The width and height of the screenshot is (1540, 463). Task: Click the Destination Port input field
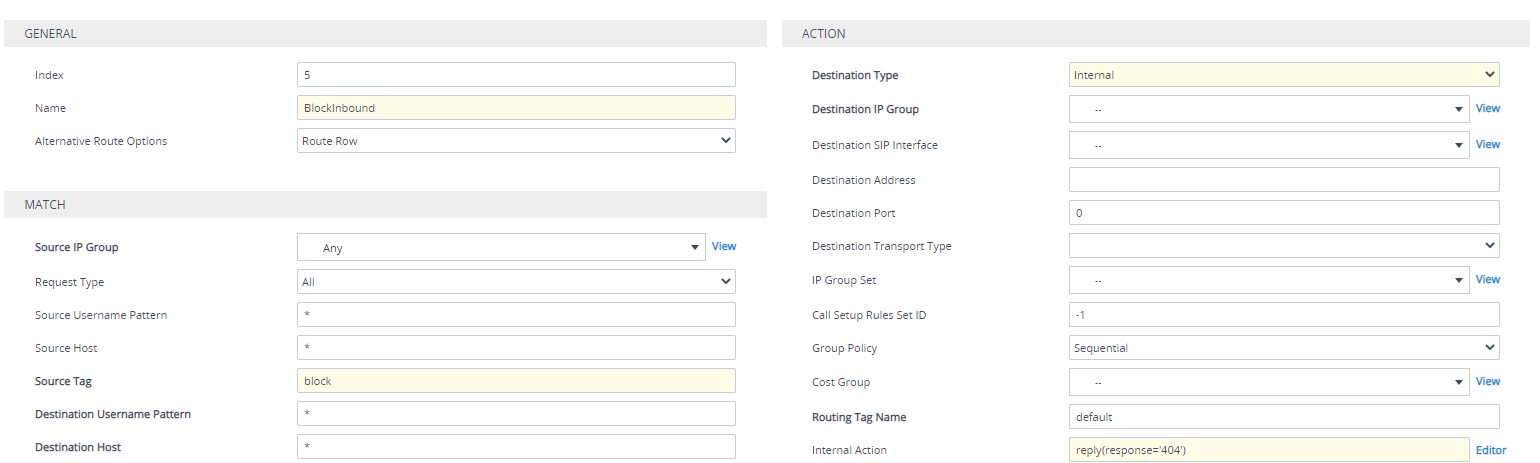1283,213
